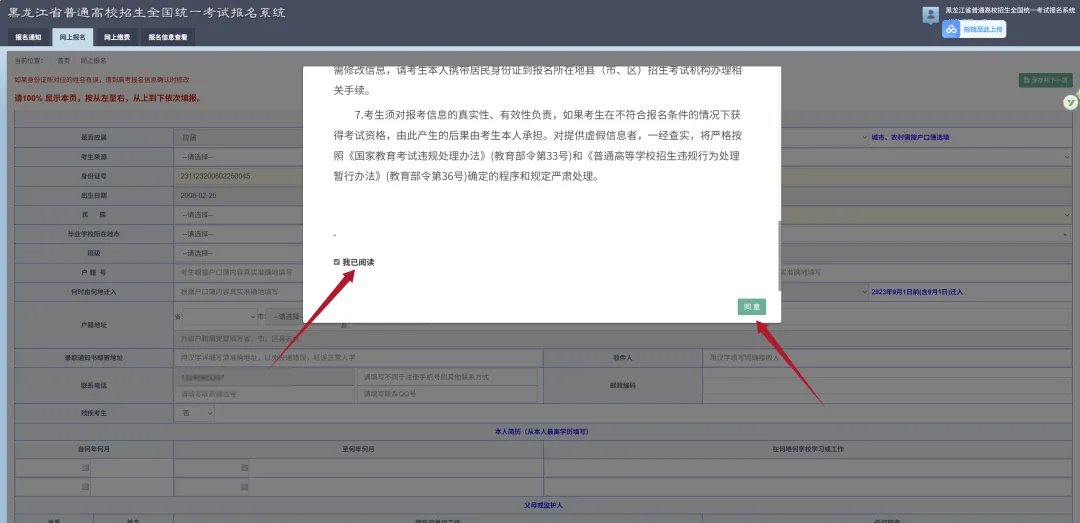Click the 联系QQ号 input field
This screenshot has width=1080, height=523.
(x=448, y=394)
